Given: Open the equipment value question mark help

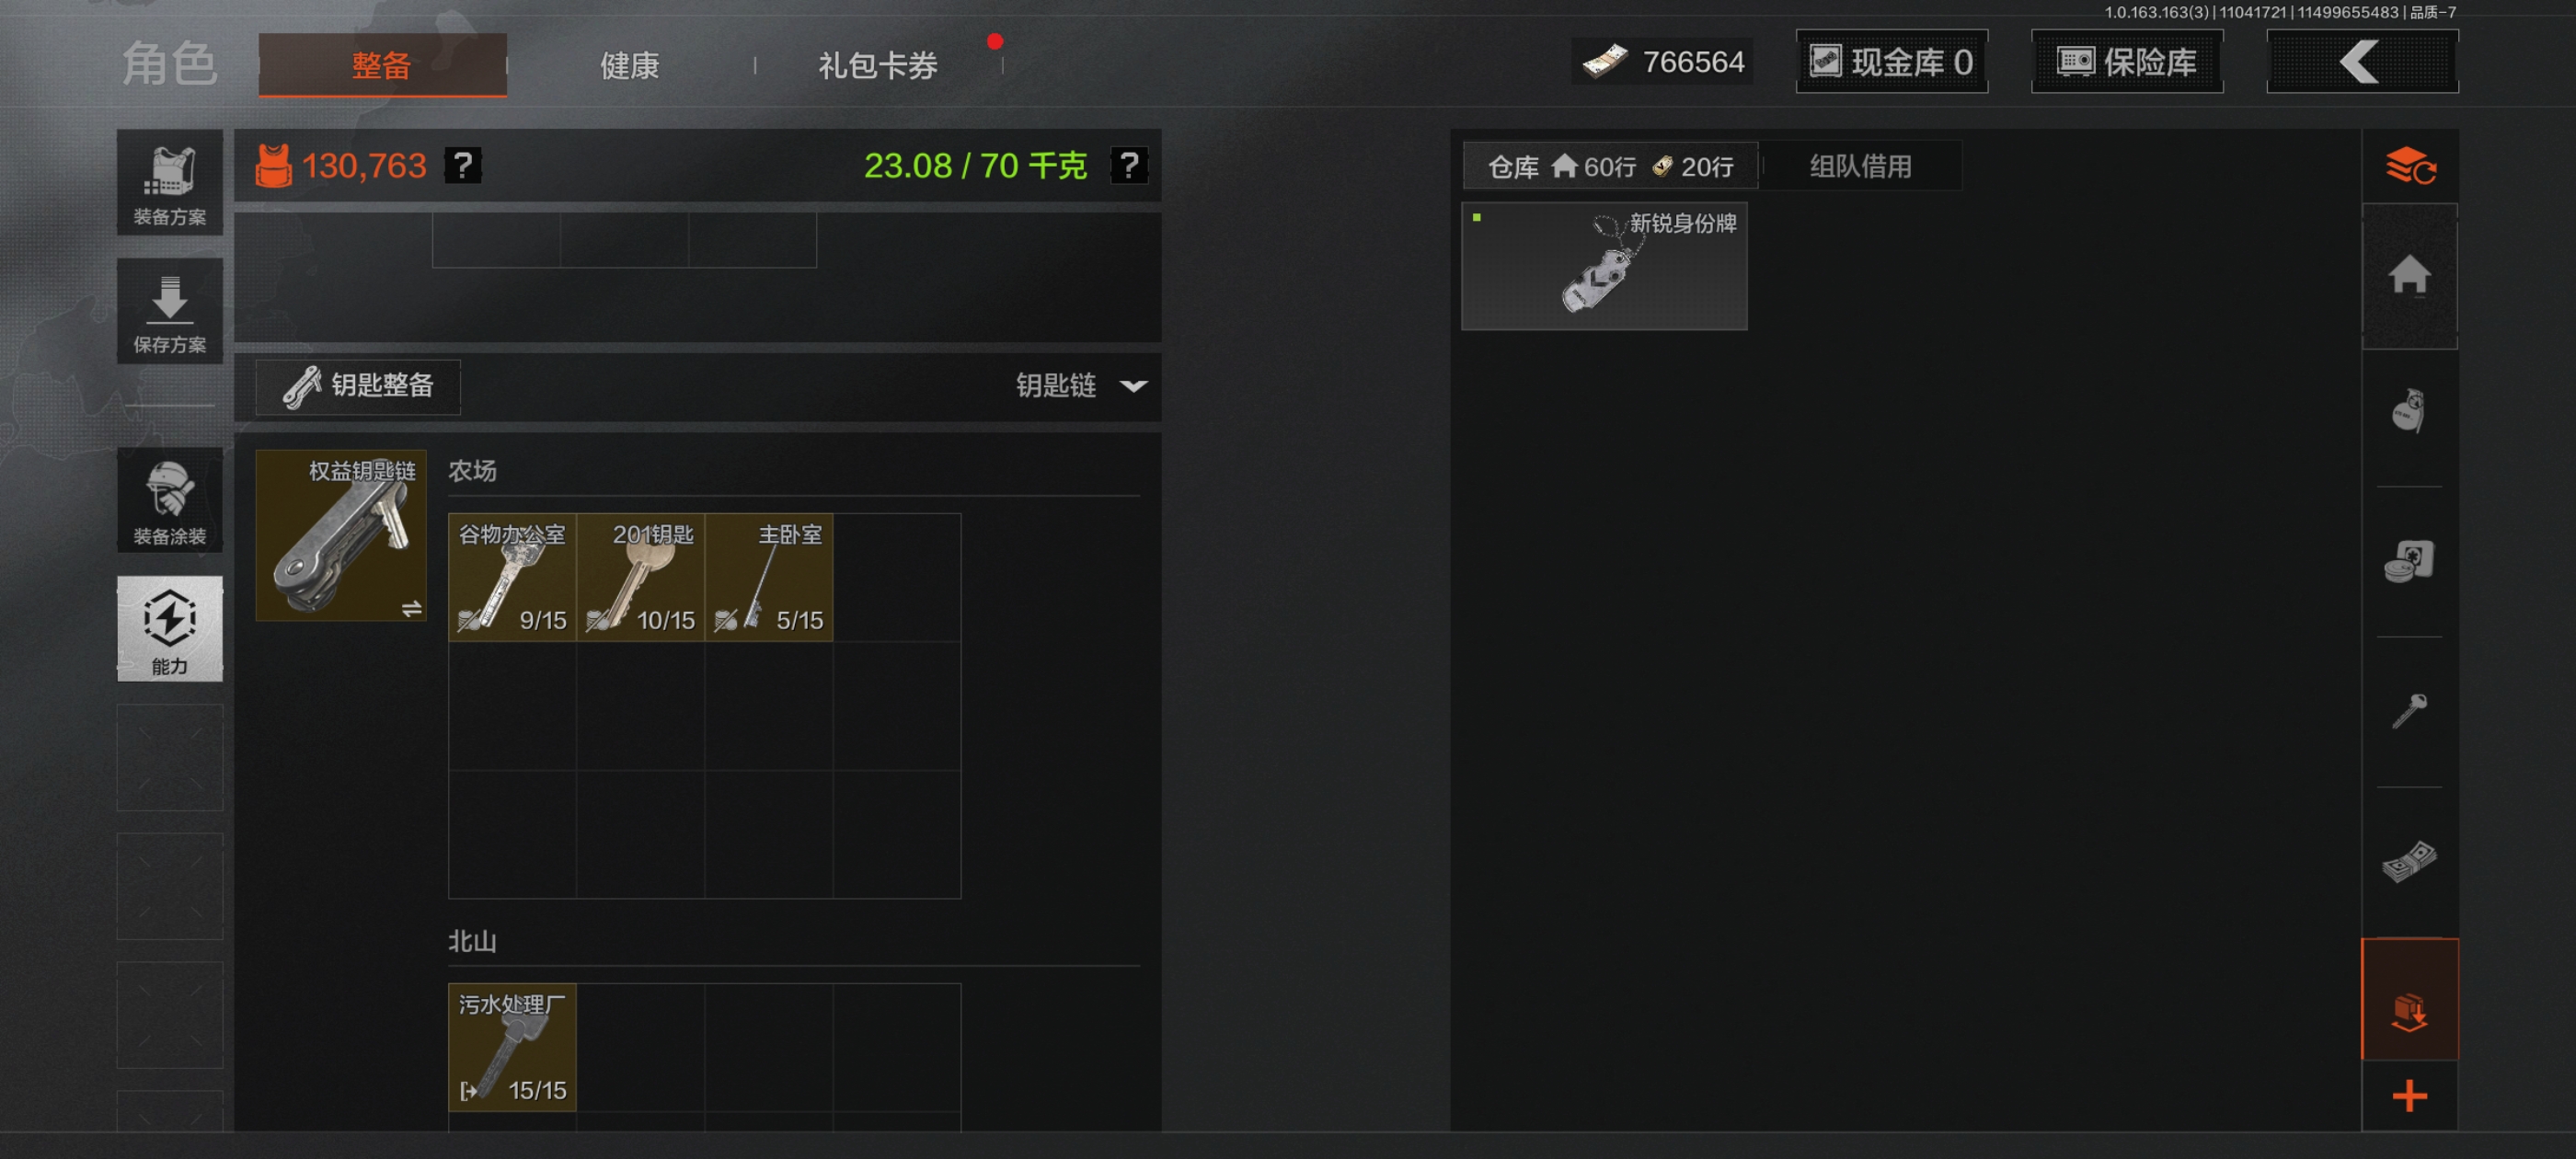Looking at the screenshot, I should (x=463, y=166).
